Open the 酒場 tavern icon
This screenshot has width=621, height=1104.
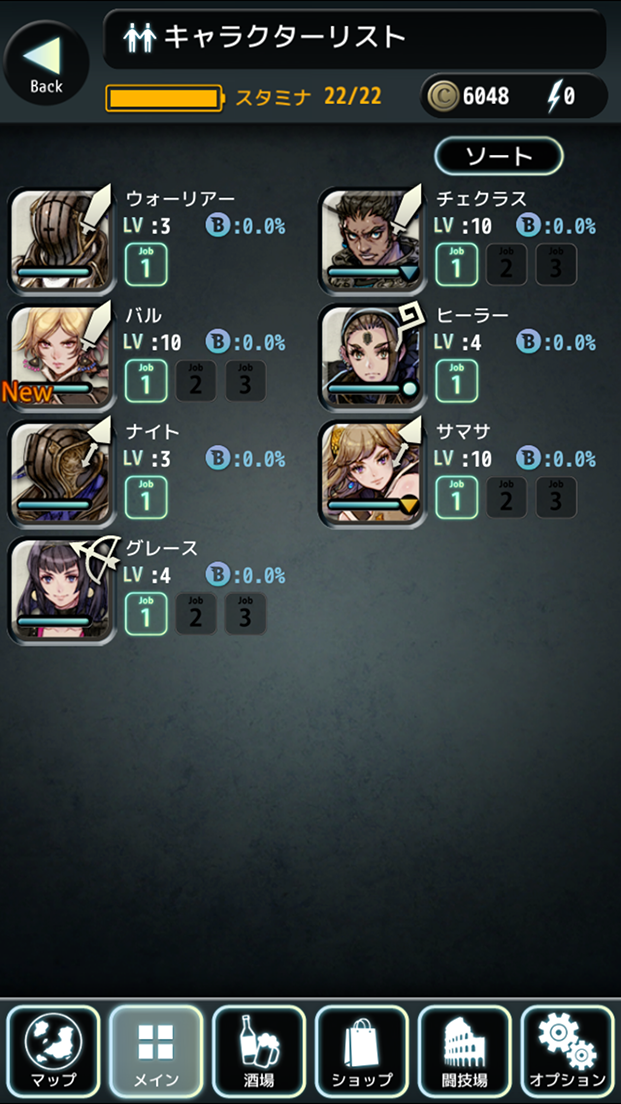[x=258, y=1051]
